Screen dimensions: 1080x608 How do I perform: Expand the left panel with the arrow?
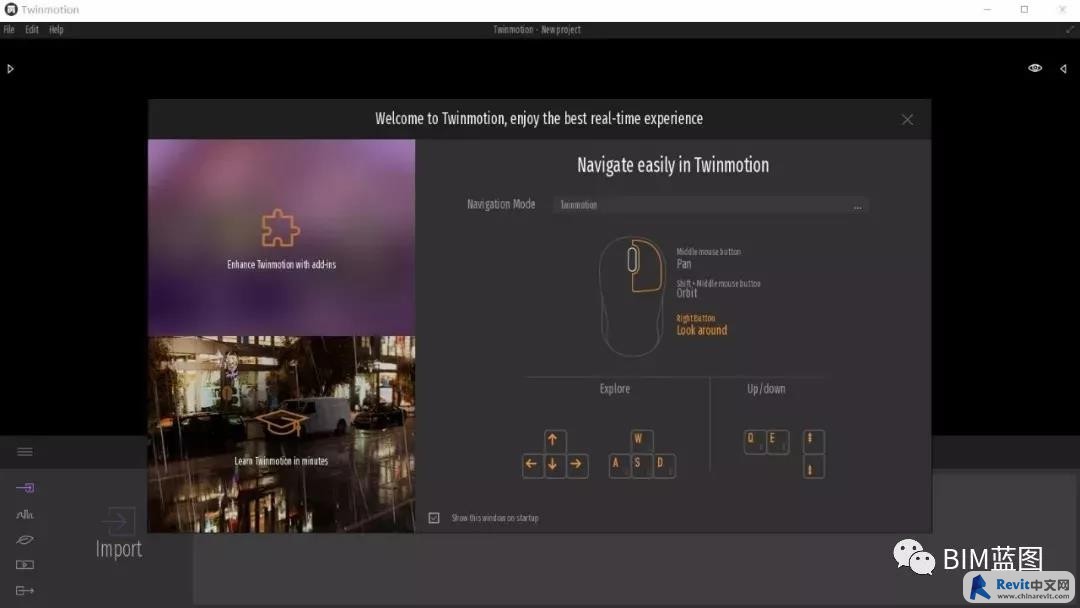pos(10,69)
